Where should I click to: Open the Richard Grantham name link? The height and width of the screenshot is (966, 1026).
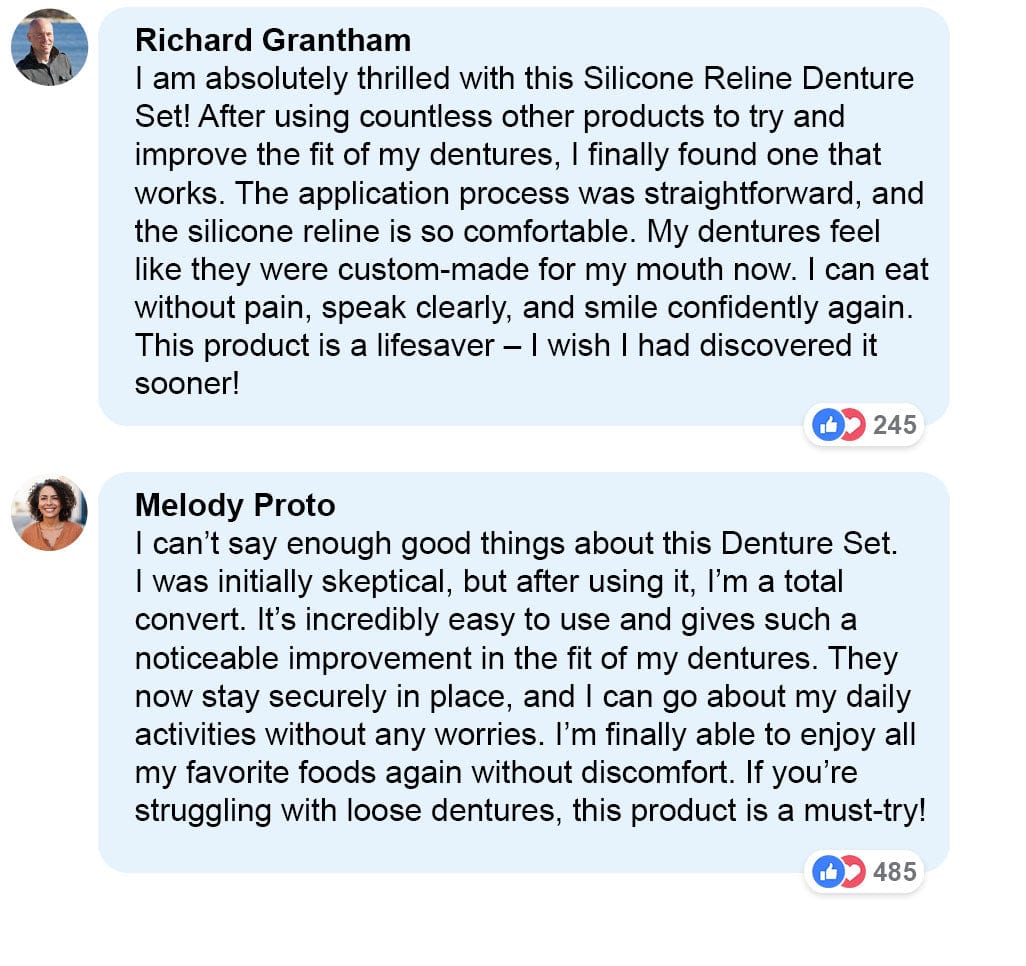pos(272,40)
